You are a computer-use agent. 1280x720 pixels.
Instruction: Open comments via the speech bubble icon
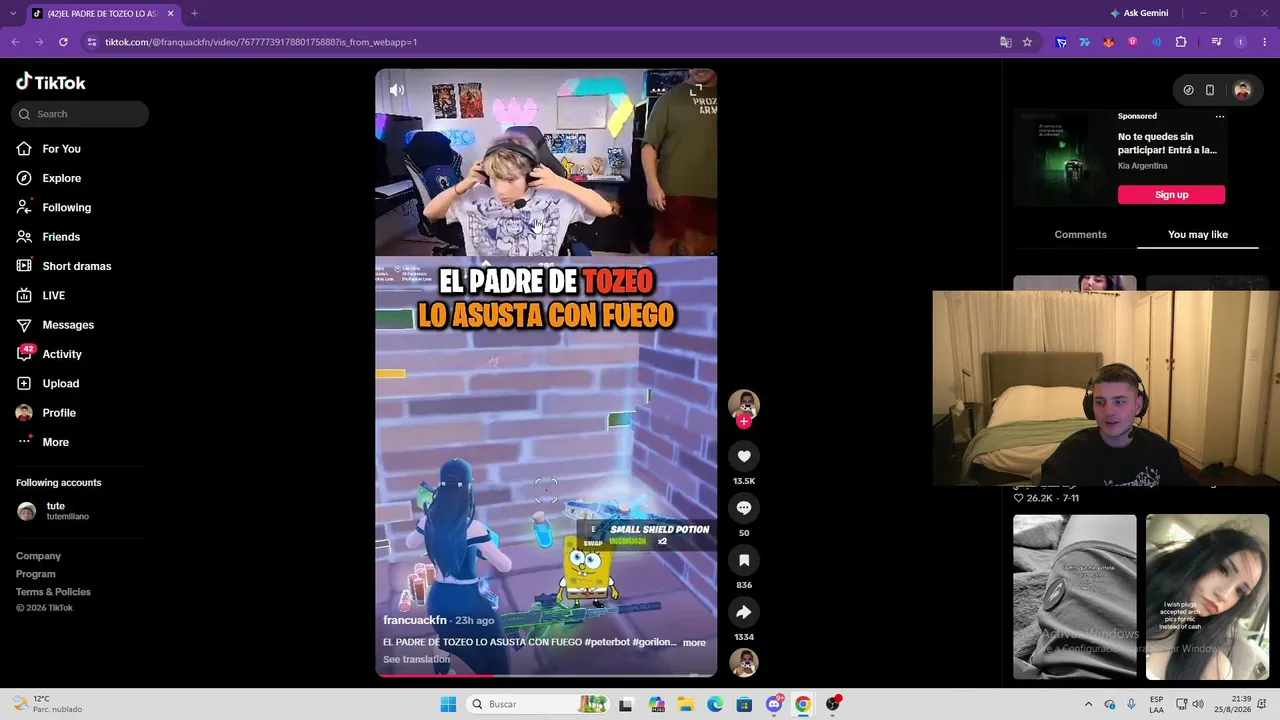point(744,508)
